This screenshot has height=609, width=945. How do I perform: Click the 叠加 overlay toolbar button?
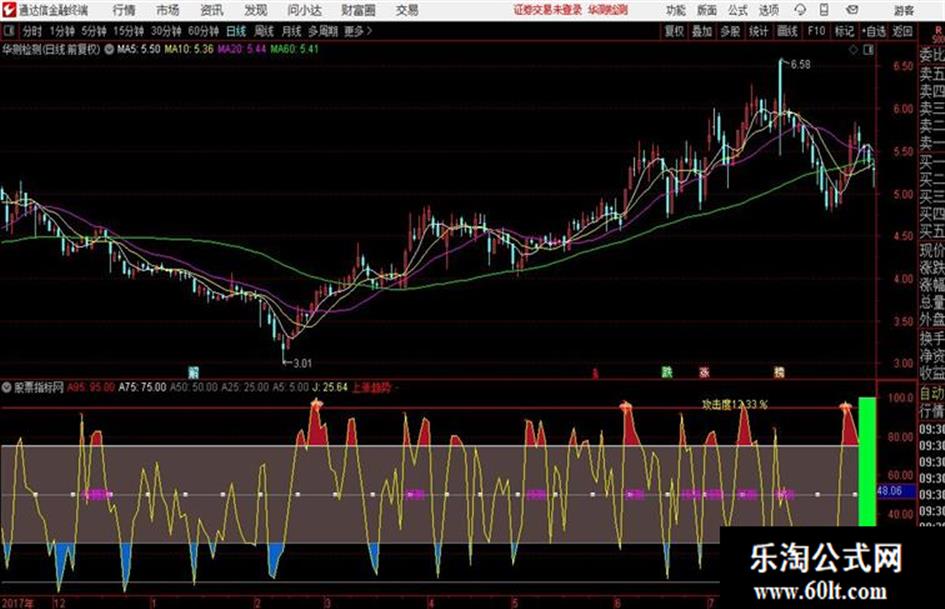(702, 31)
